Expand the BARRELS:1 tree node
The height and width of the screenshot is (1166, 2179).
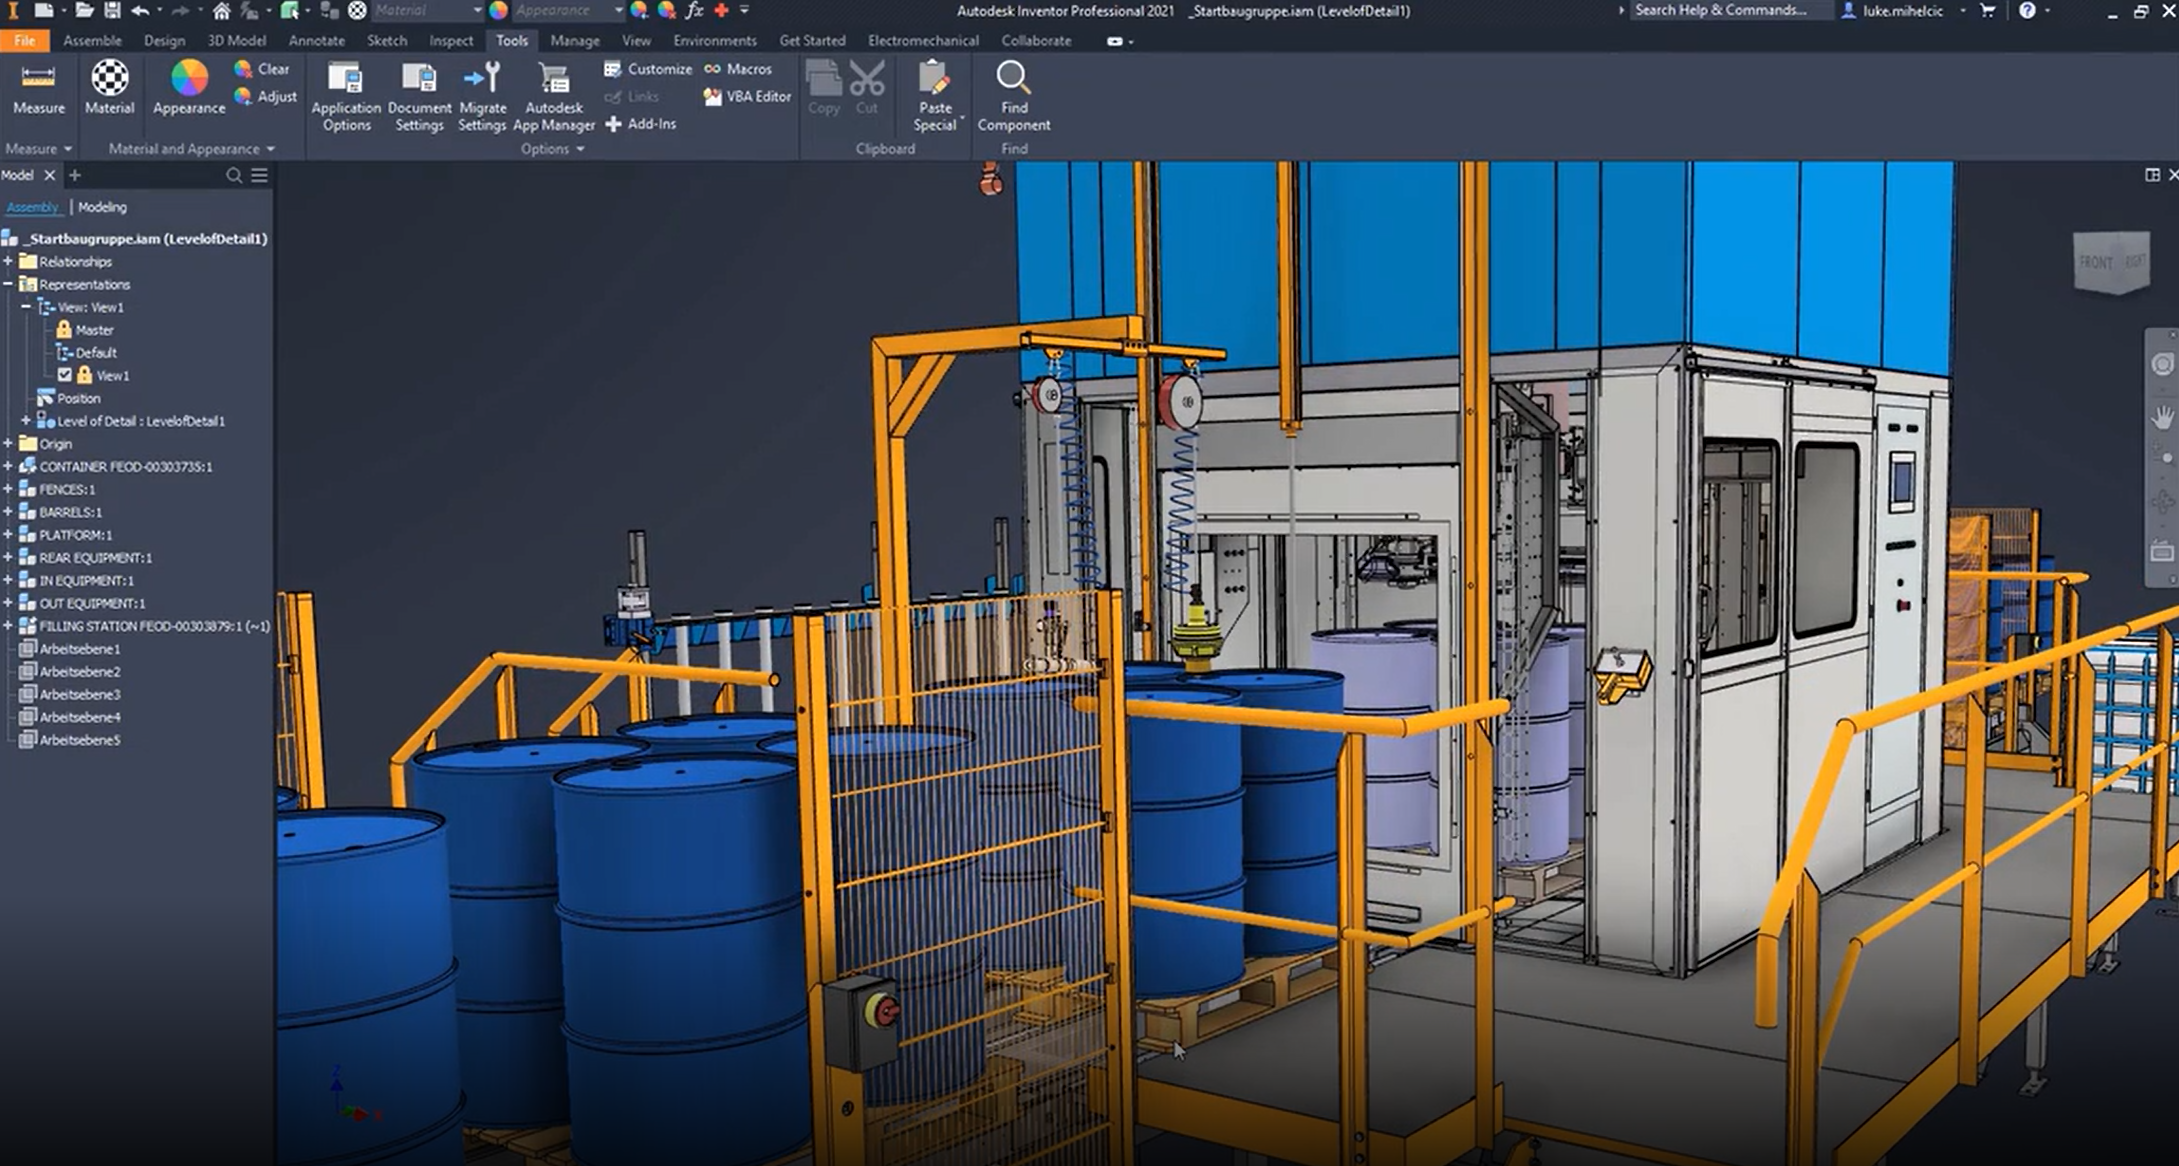pos(8,512)
